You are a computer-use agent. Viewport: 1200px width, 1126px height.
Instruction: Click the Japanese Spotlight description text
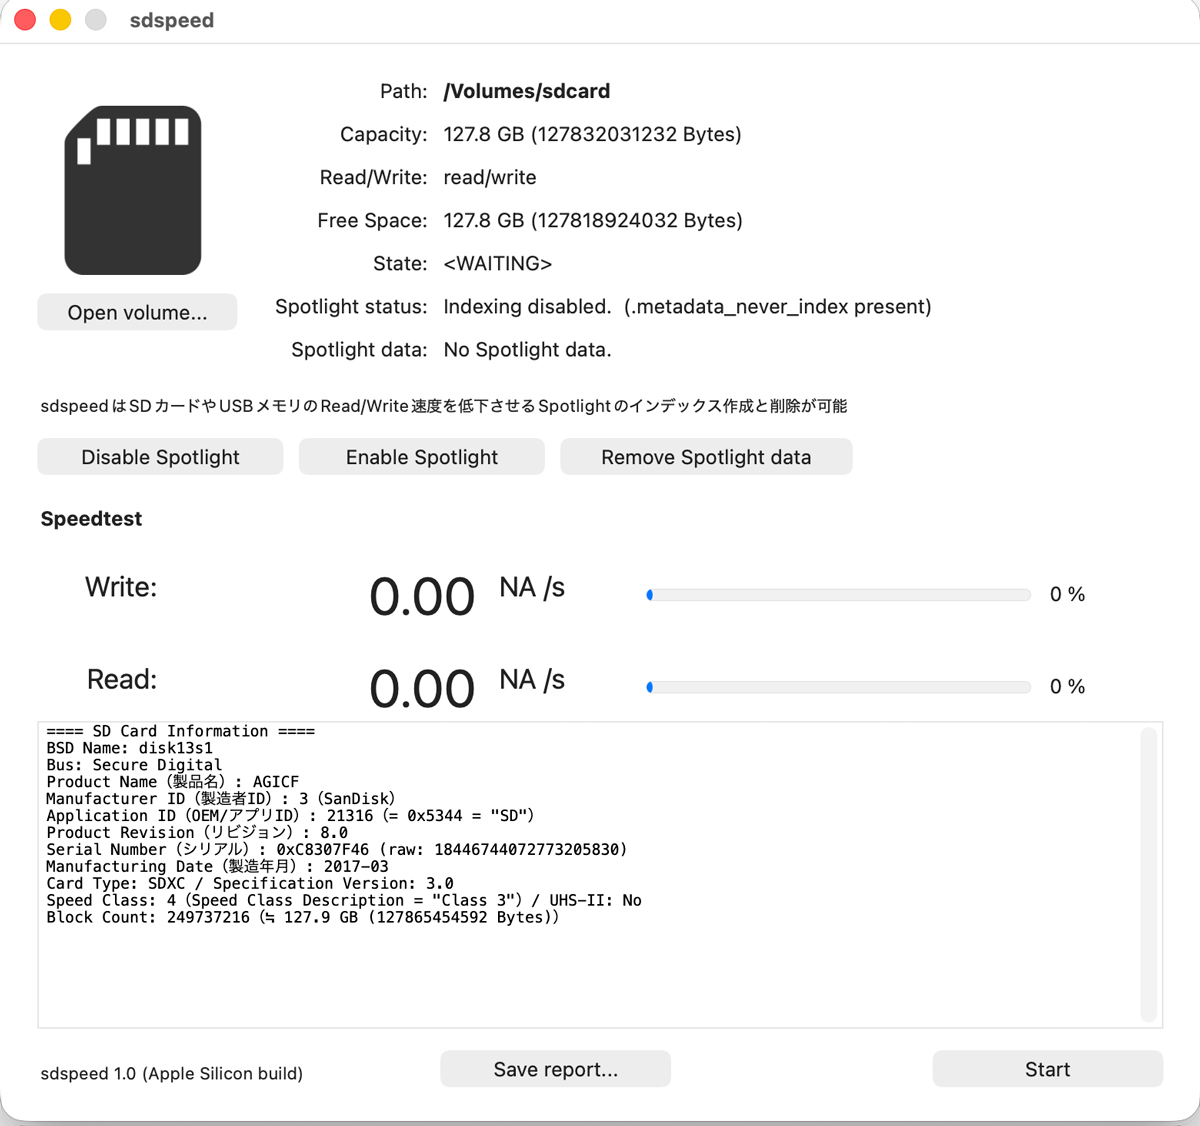(443, 406)
